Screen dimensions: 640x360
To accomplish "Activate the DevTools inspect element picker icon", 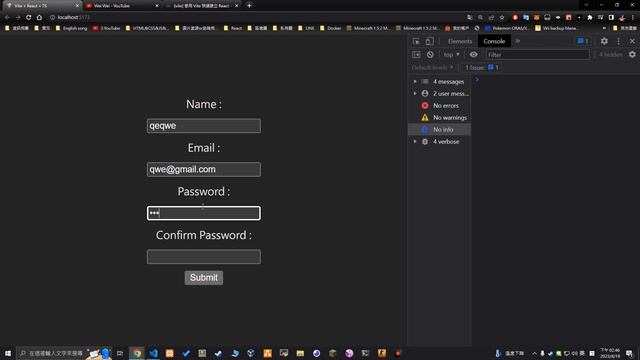I will click(416, 41).
